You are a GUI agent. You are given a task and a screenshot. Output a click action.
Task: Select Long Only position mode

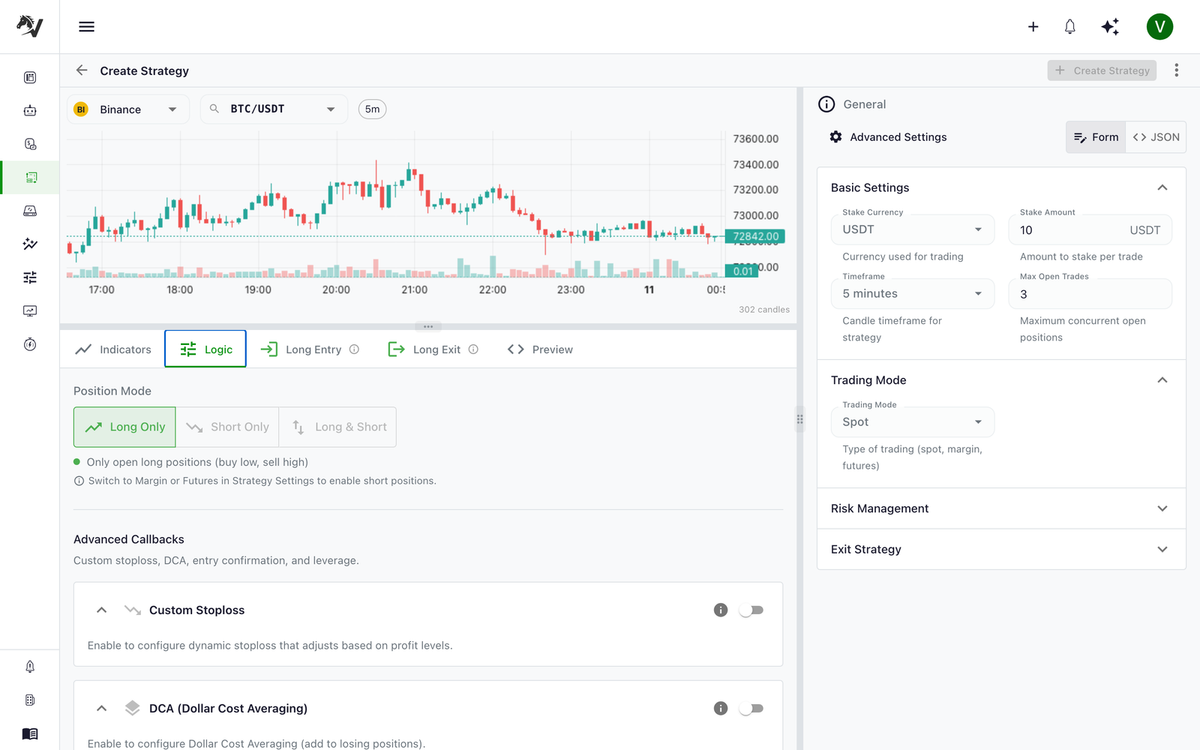(125, 427)
